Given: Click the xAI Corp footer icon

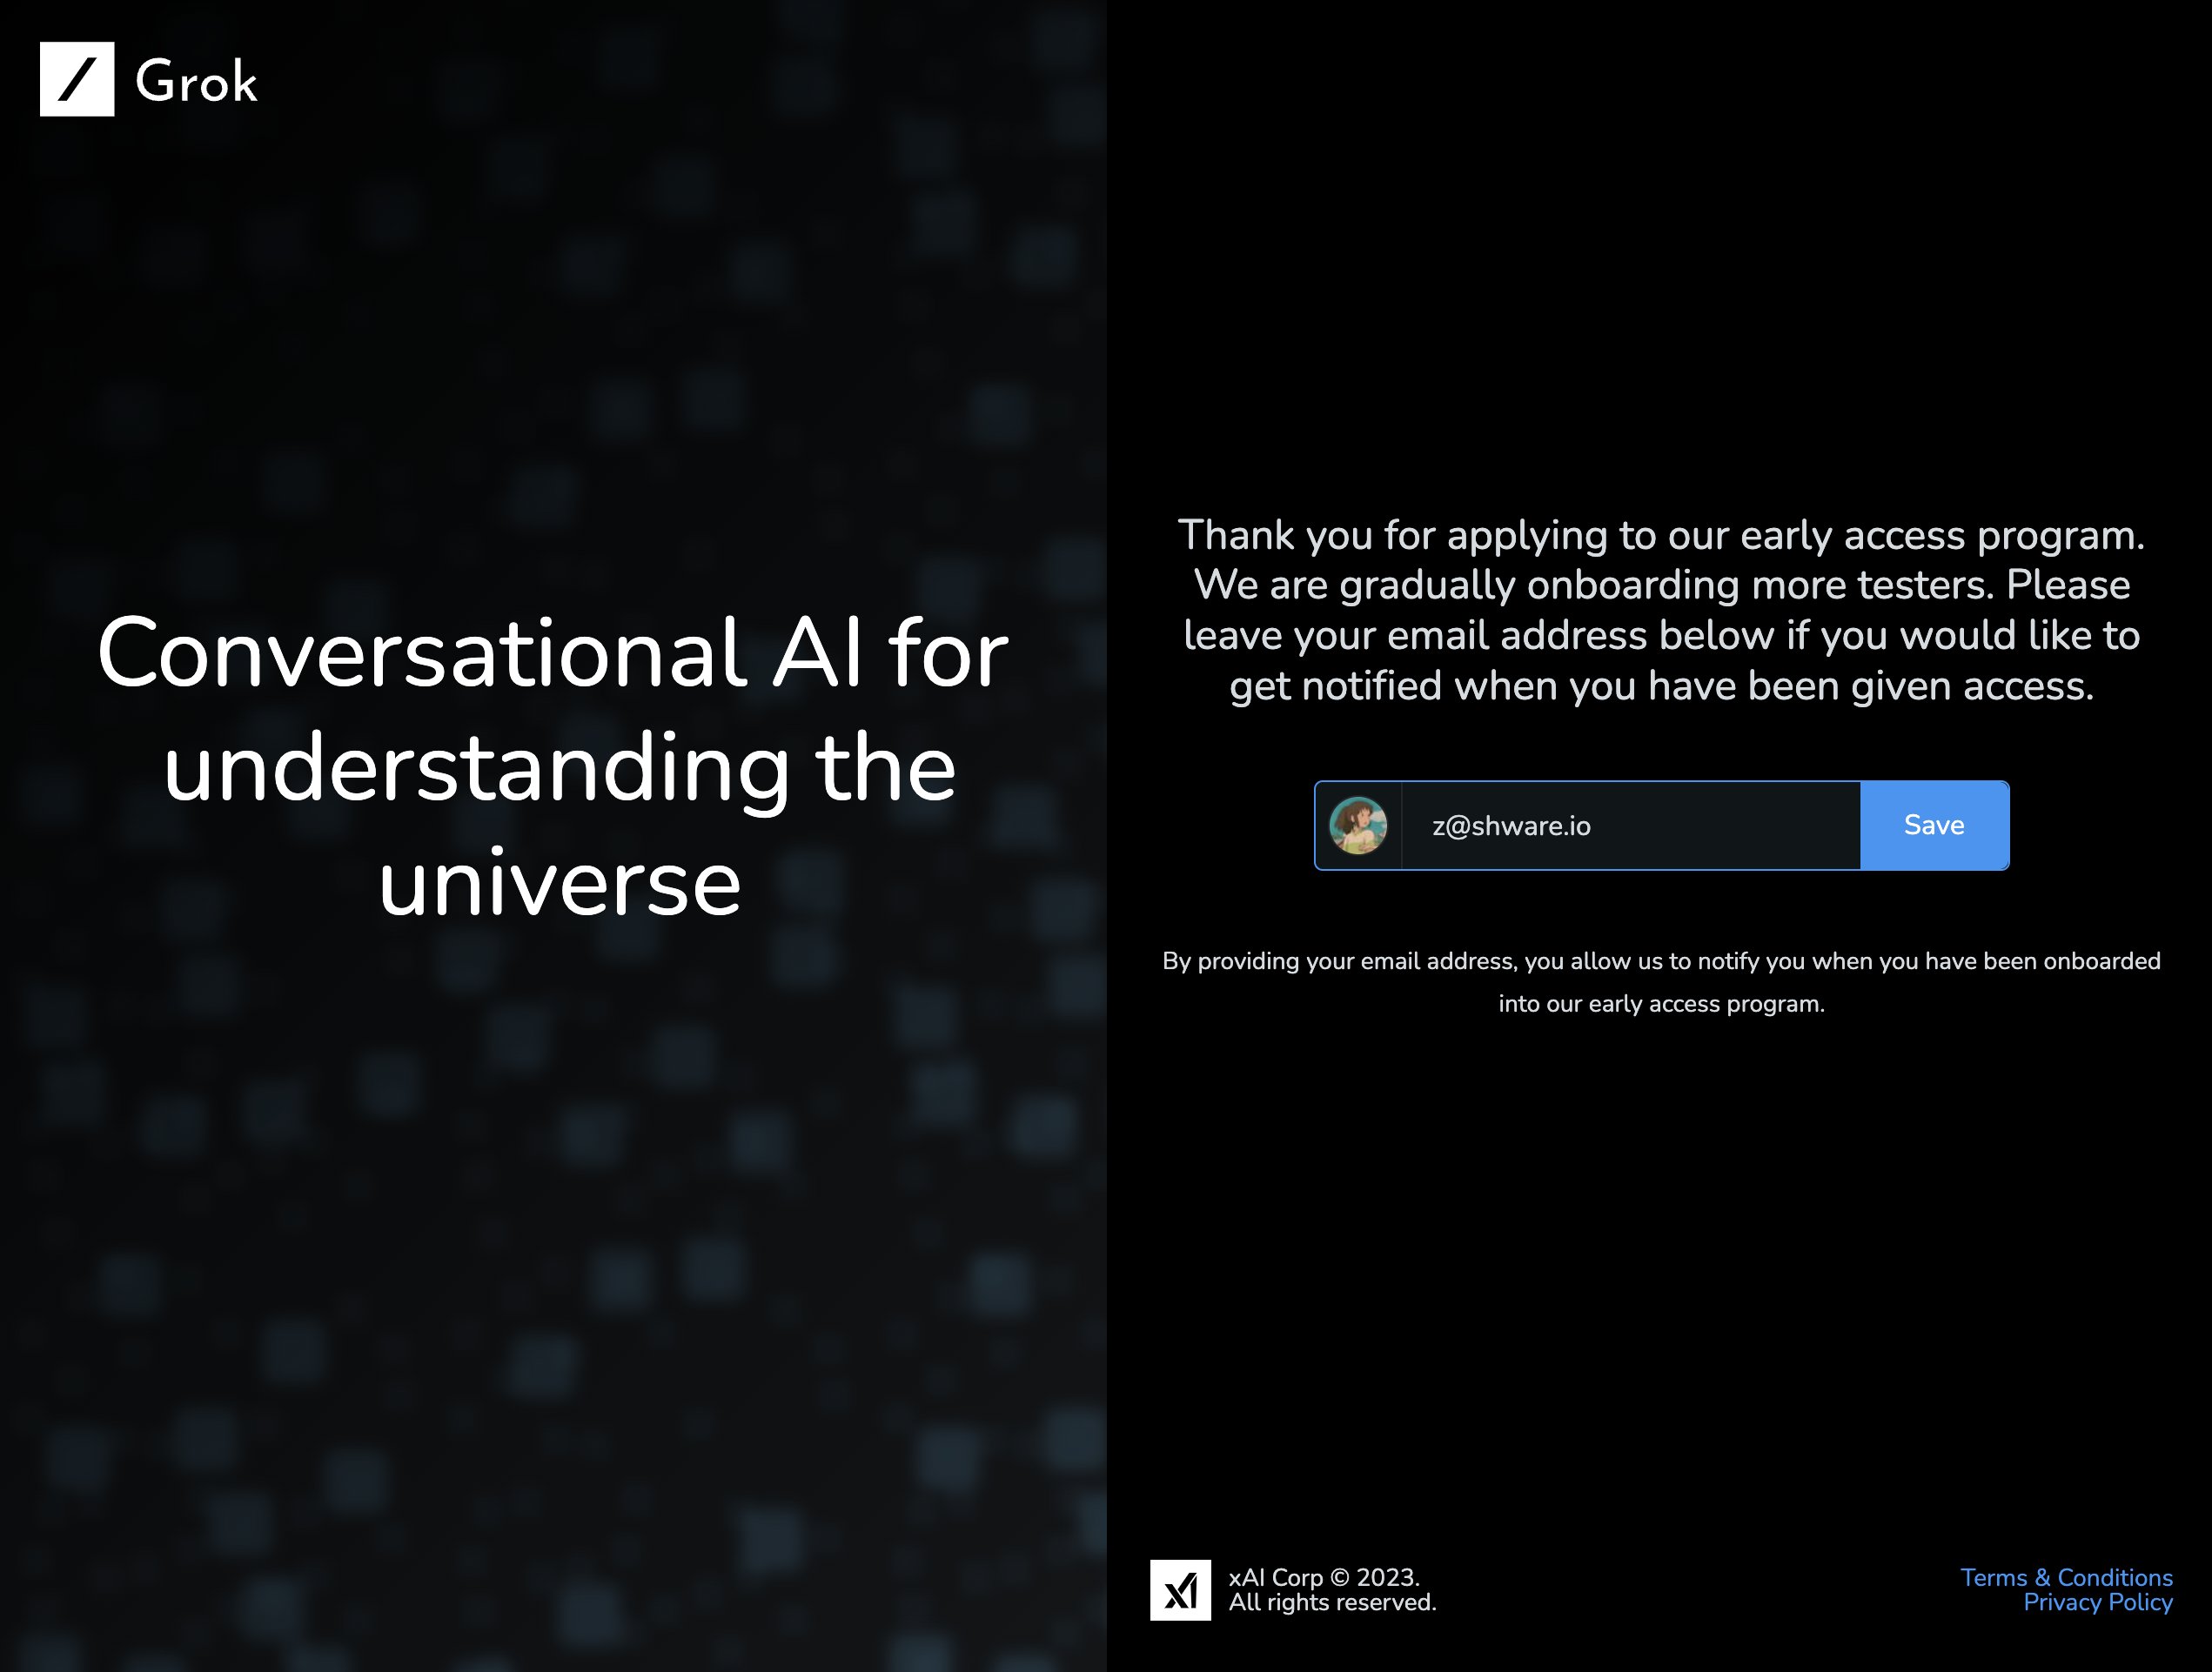Looking at the screenshot, I should tap(1181, 1589).
